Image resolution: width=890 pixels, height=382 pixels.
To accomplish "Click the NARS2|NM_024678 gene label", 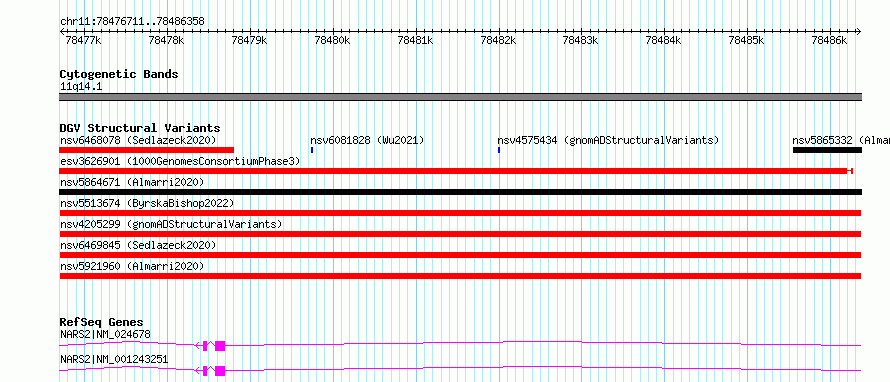I will 106,334.
